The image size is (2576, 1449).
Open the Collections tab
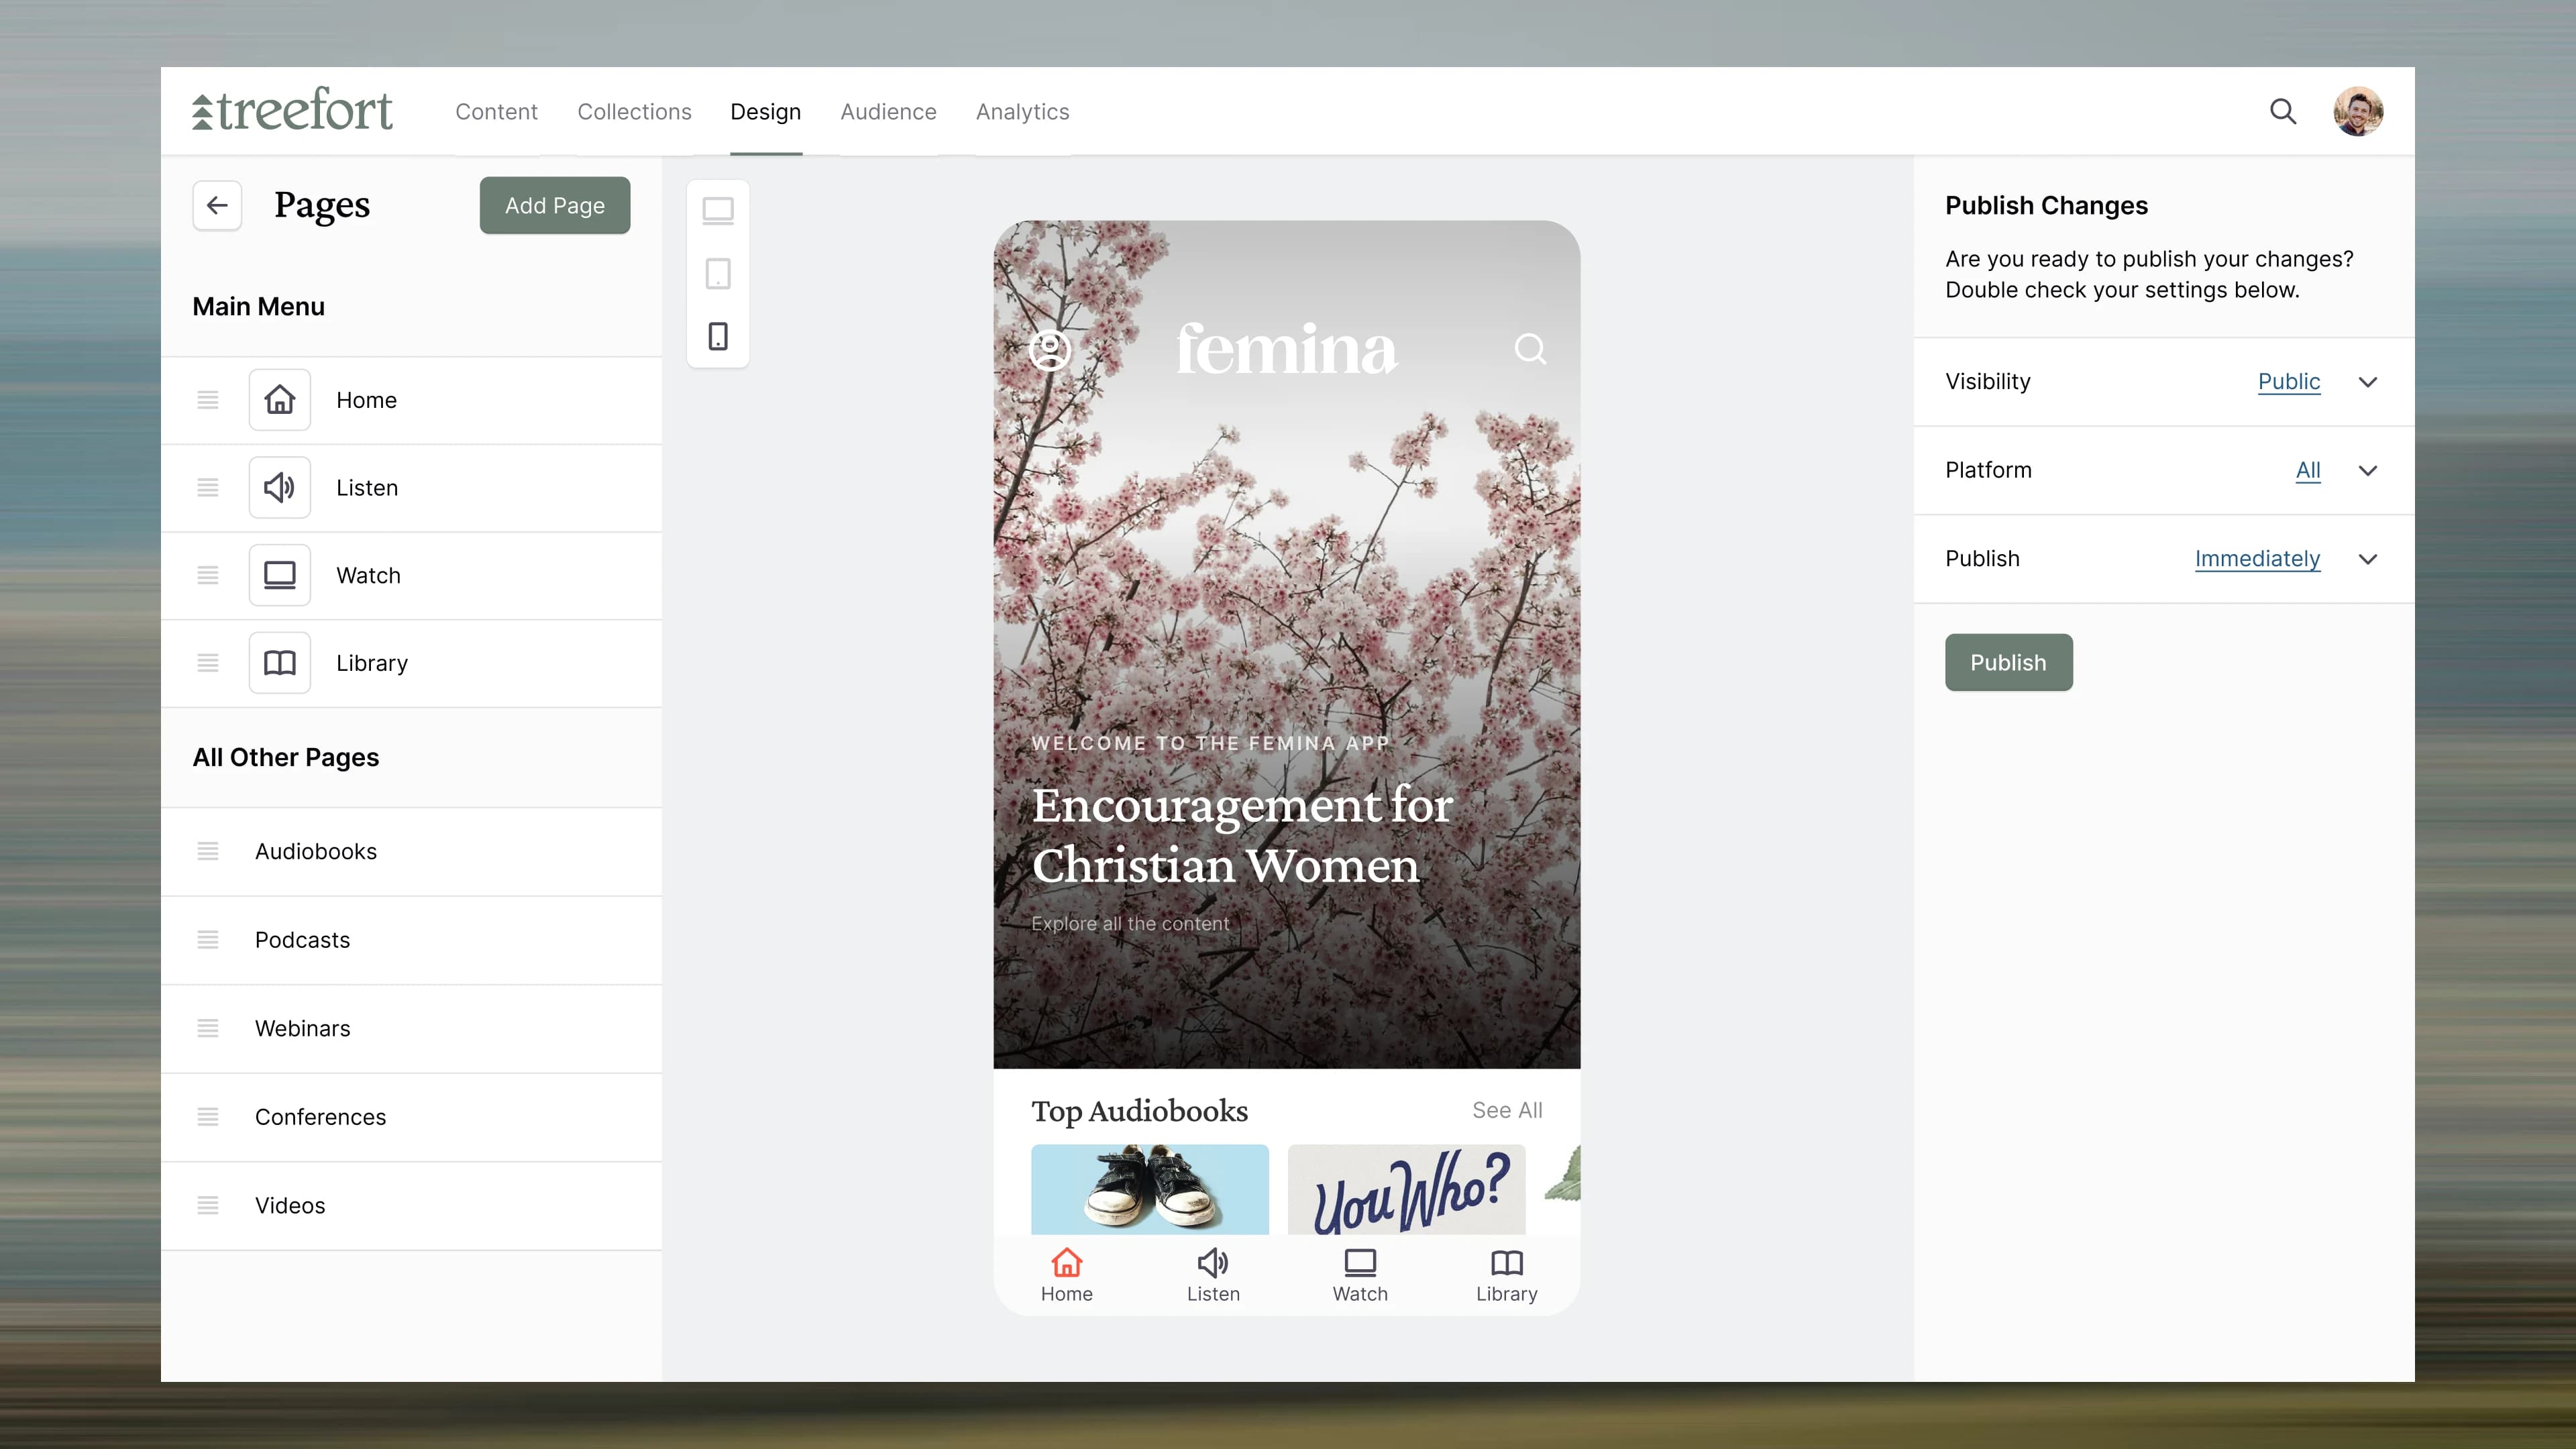click(634, 112)
